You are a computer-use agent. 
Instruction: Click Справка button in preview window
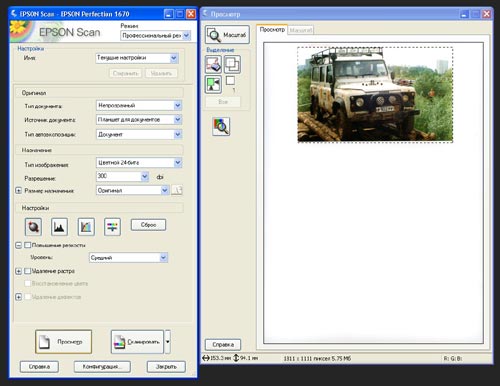223,345
